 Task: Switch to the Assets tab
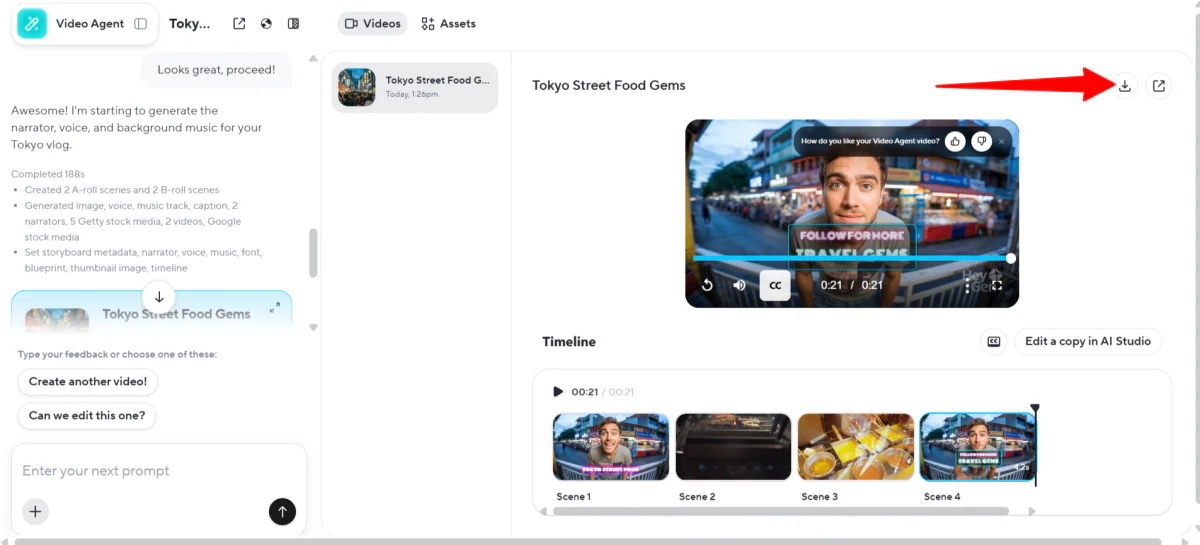449,23
